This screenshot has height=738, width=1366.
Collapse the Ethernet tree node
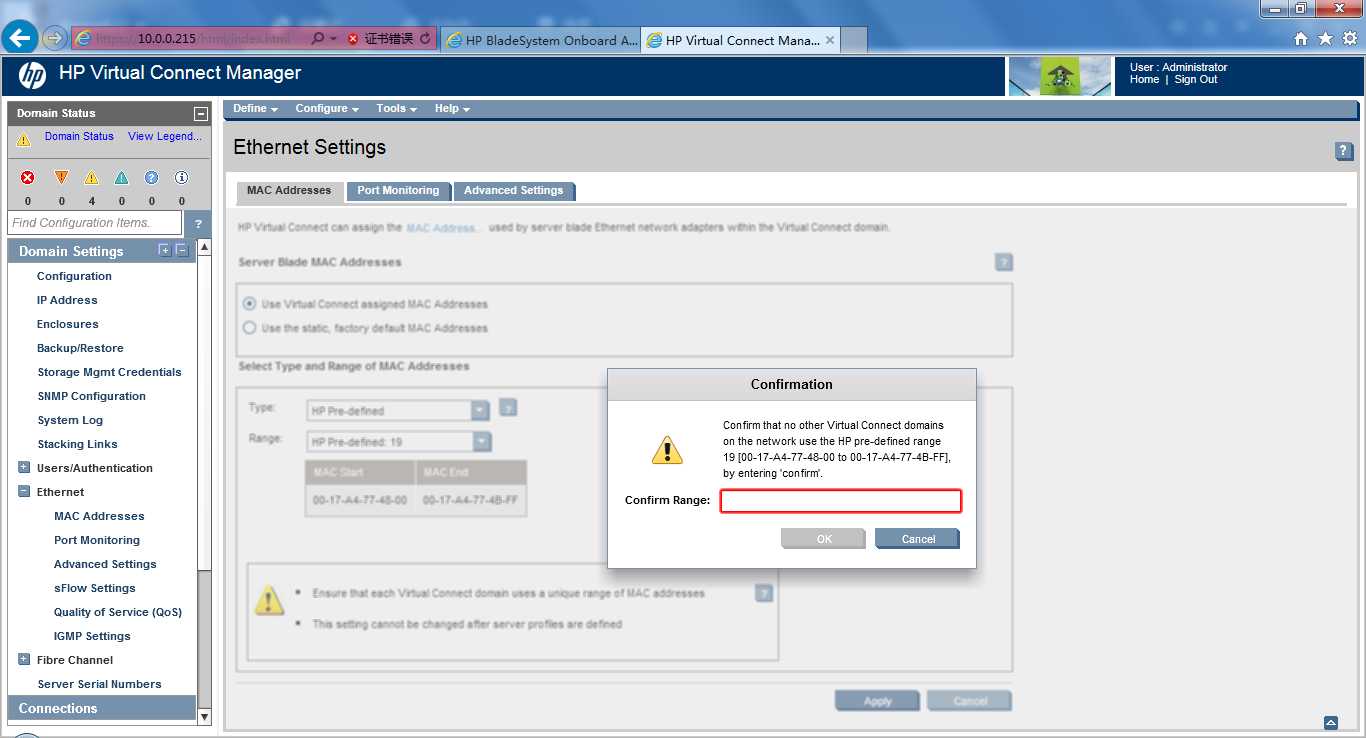coord(24,492)
